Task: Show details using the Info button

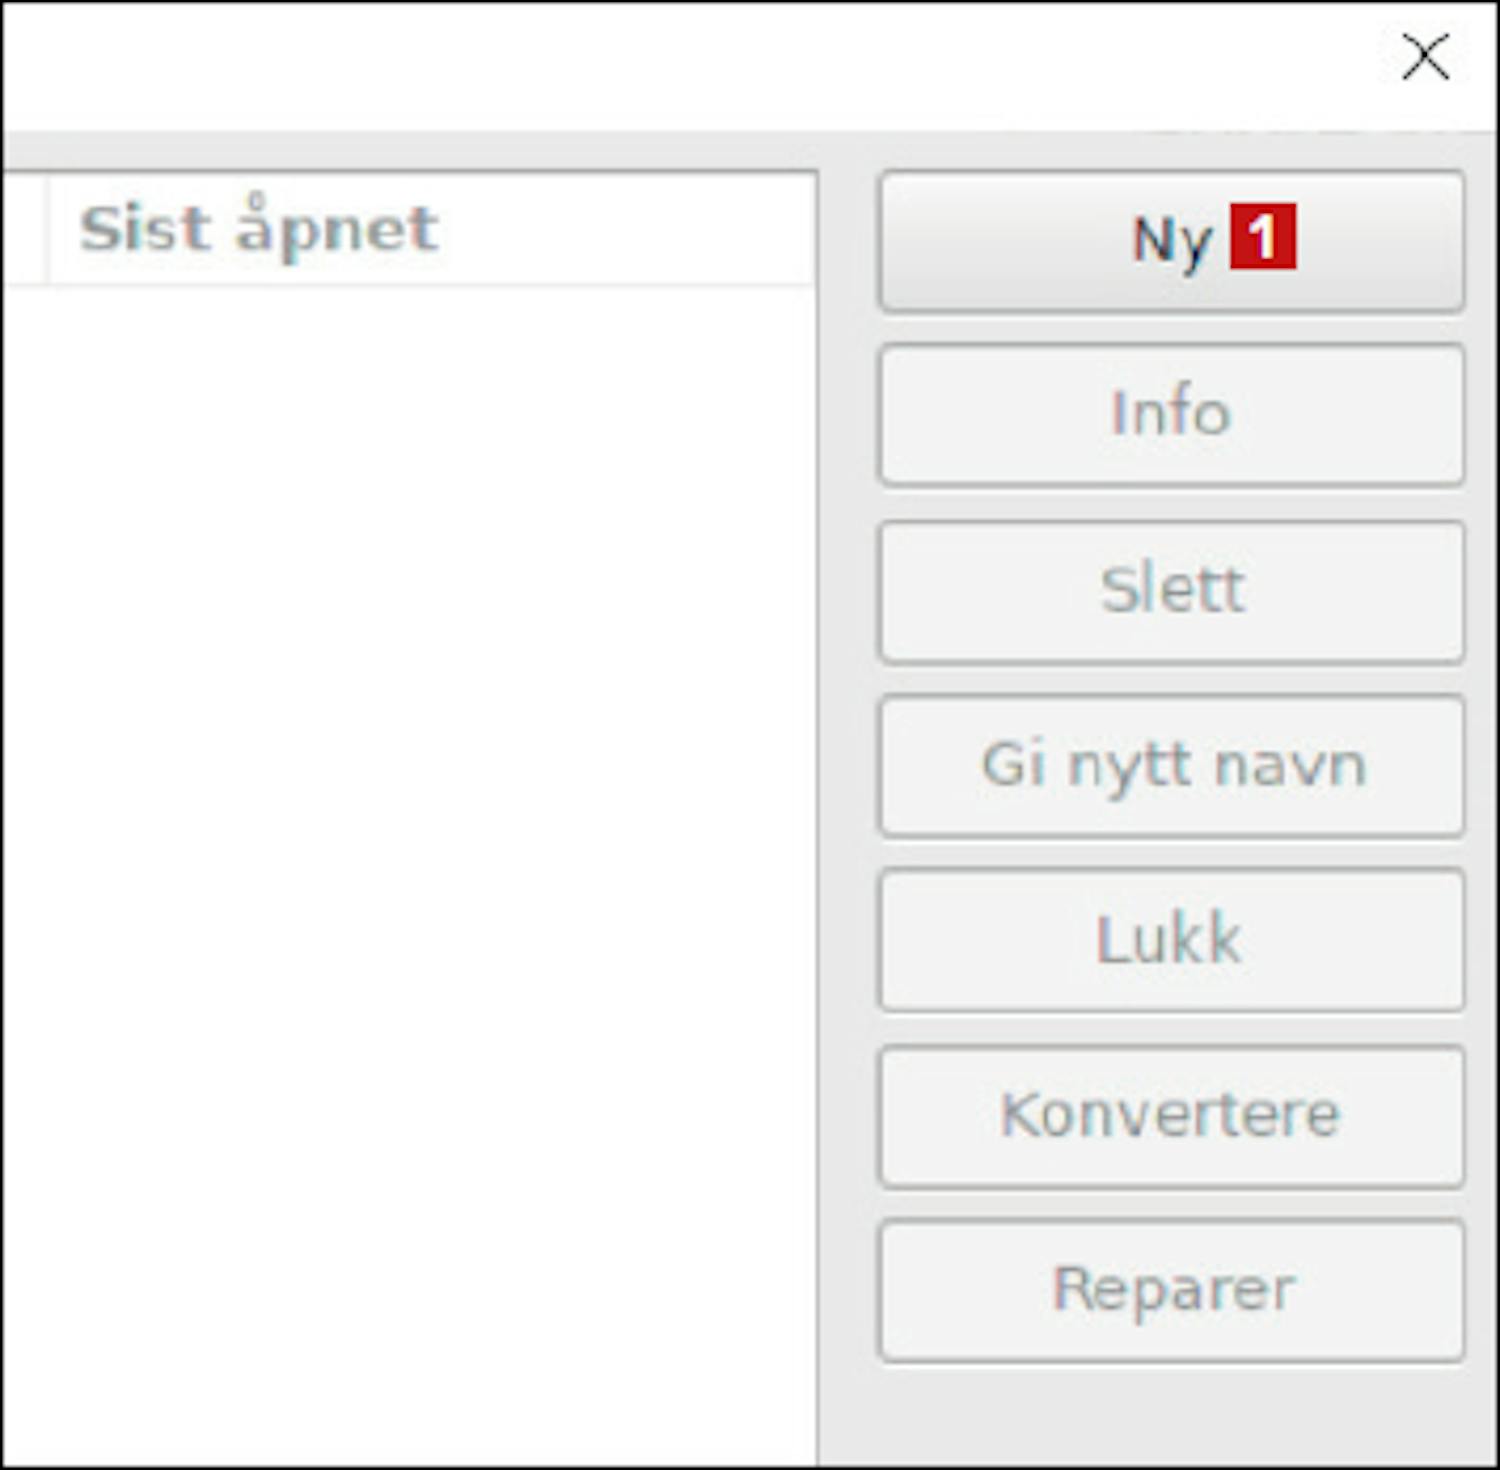Action: click(1171, 414)
